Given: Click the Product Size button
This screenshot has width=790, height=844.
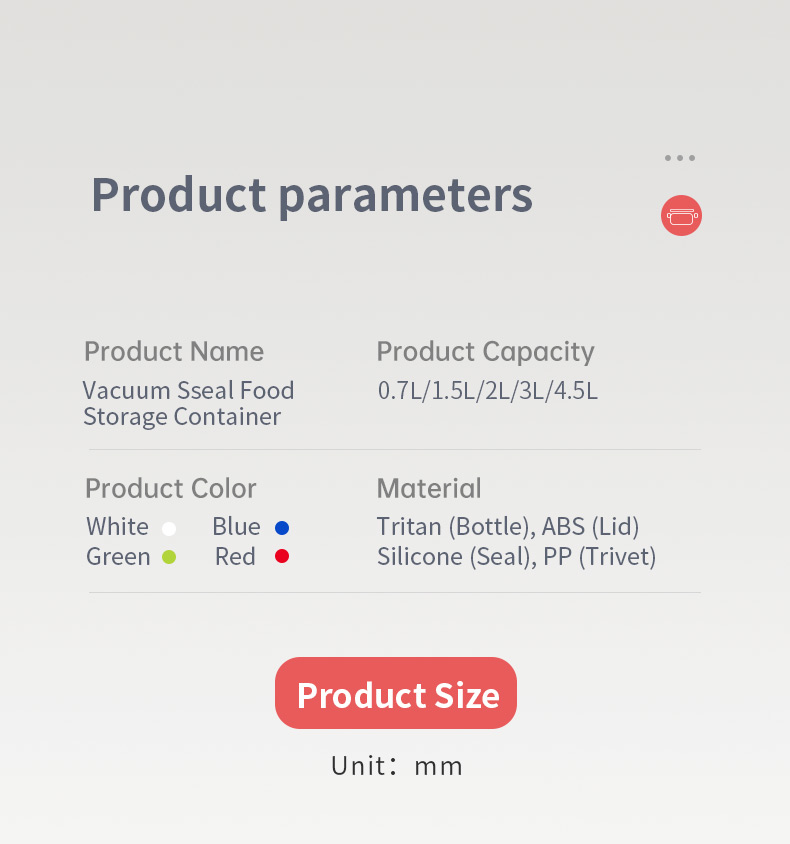Looking at the screenshot, I should click(x=396, y=693).
